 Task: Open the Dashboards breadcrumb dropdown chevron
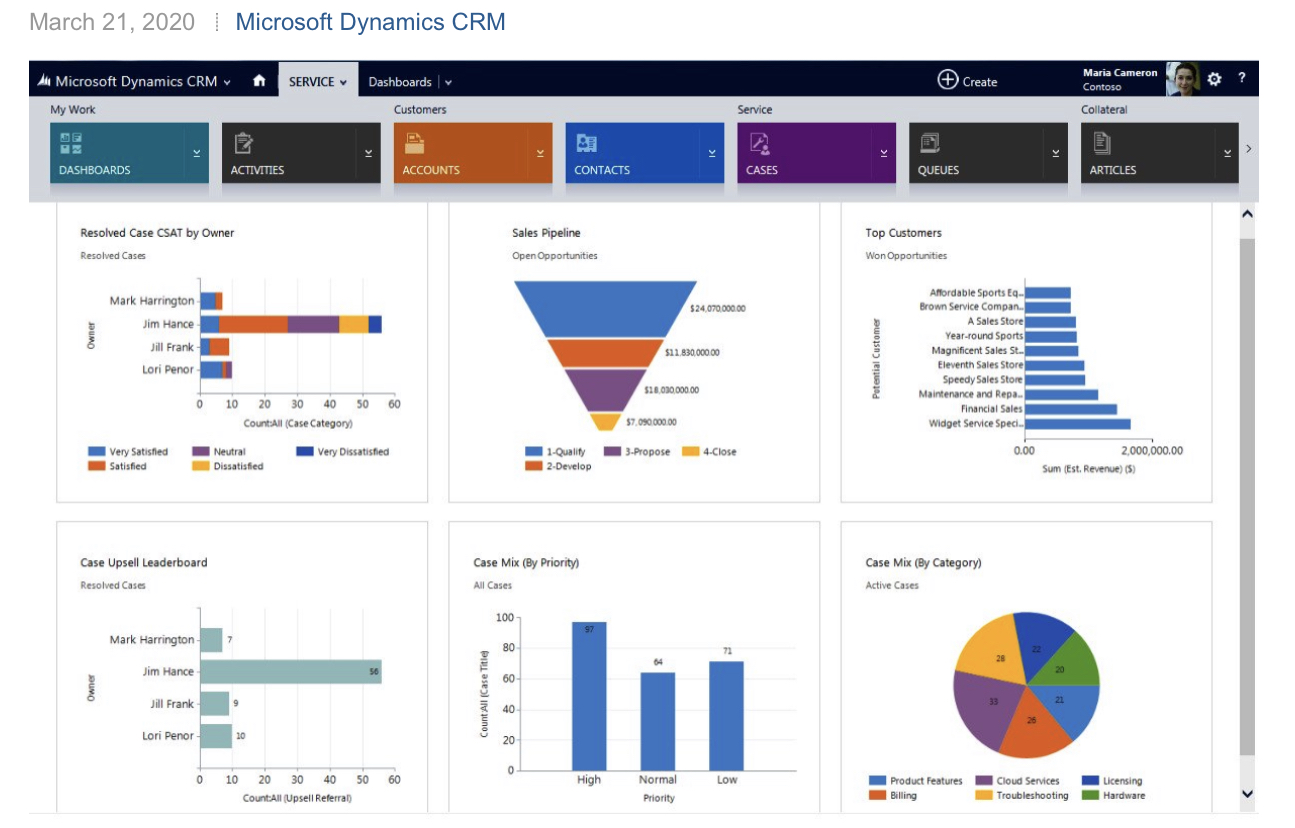point(449,82)
